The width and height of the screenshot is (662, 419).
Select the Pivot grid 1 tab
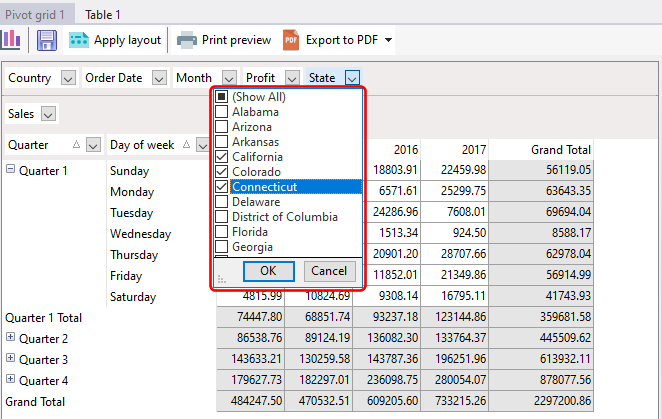[x=35, y=14]
